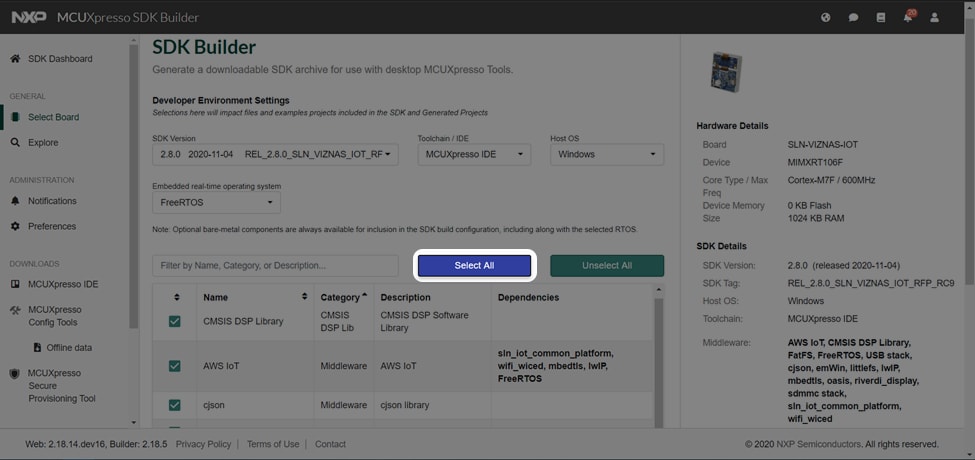Toggle the AWS IoT checkbox
The width and height of the screenshot is (975, 460).
(175, 366)
